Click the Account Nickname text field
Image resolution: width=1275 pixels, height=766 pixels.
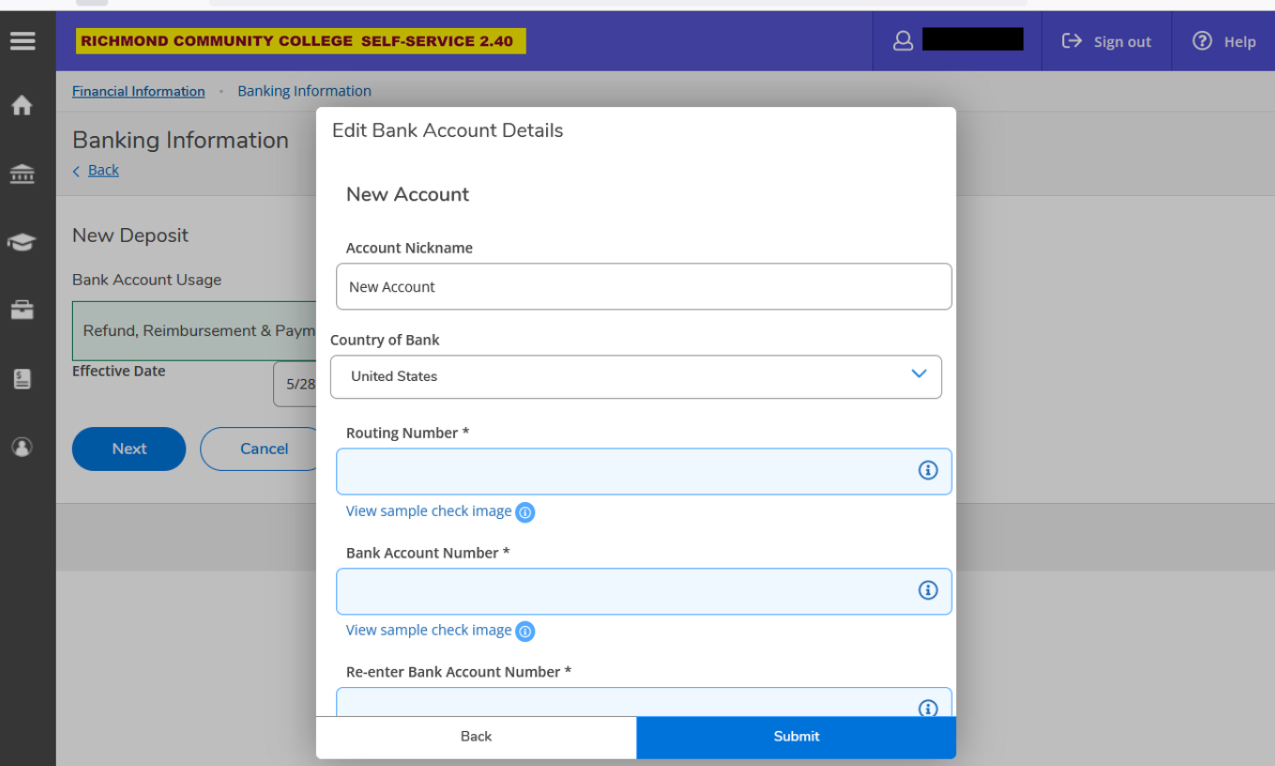[x=643, y=287]
